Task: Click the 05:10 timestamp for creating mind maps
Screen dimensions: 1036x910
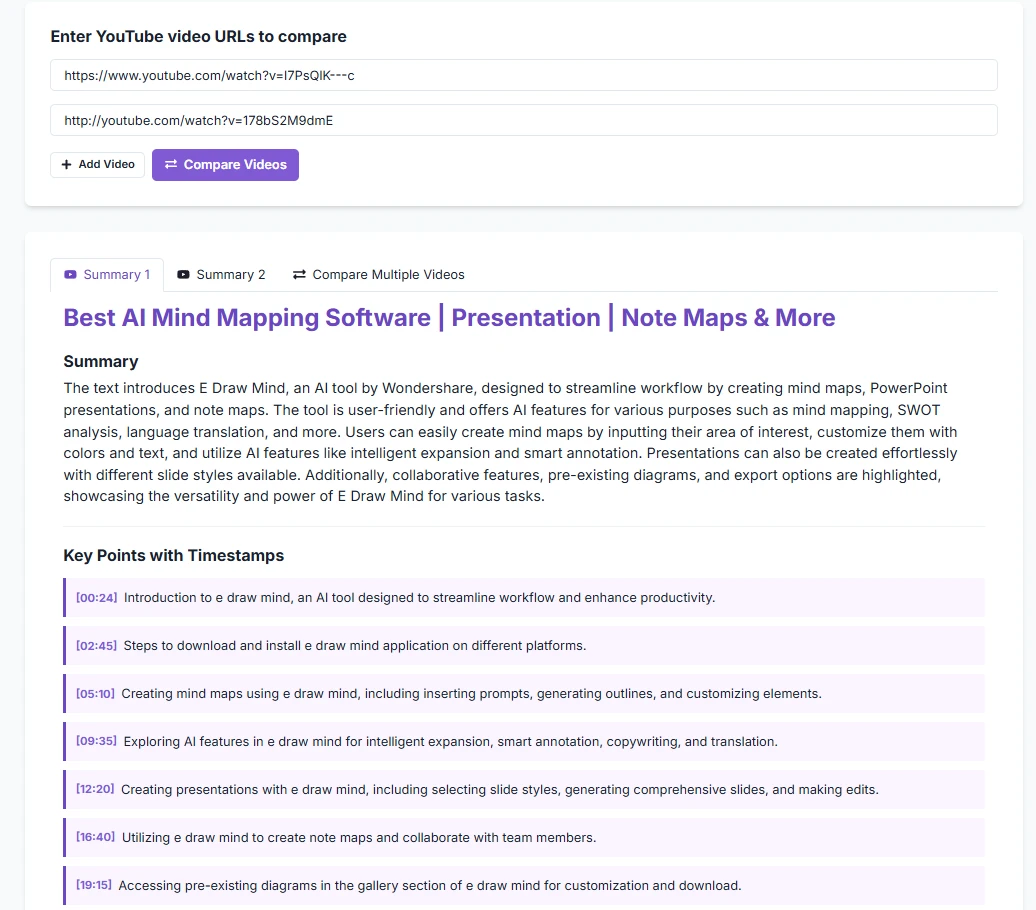Action: coord(95,694)
